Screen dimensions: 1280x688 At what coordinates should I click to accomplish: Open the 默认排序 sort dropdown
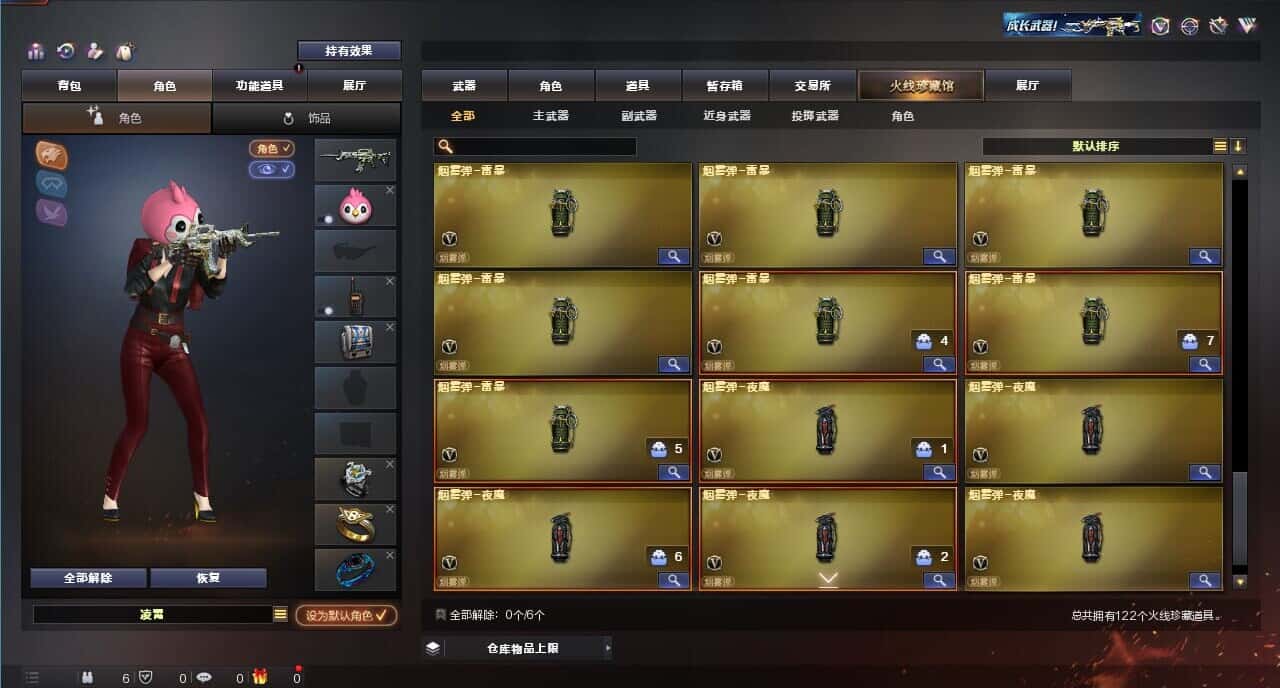pyautogui.click(x=1096, y=146)
